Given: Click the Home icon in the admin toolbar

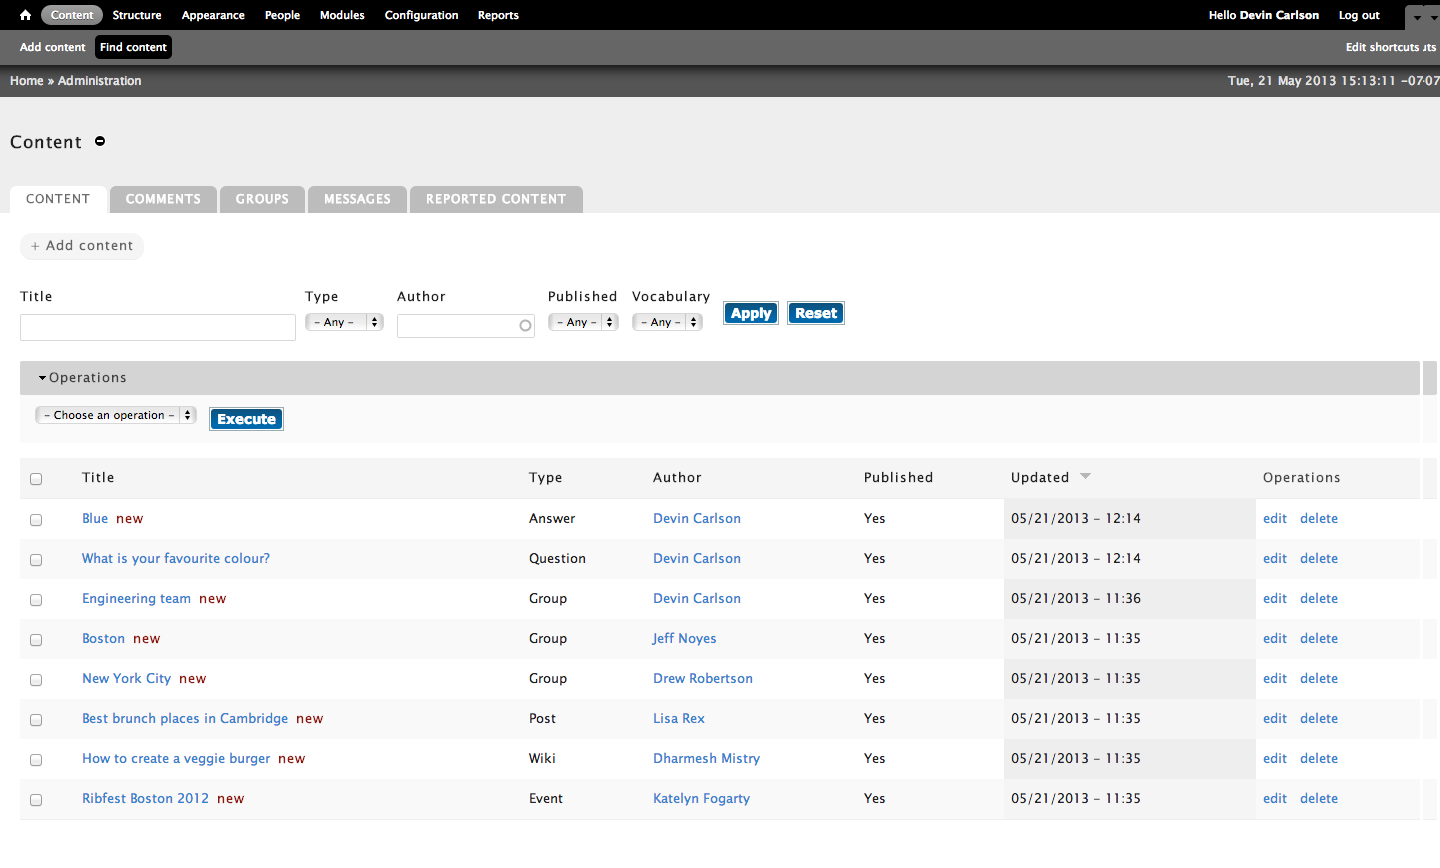Looking at the screenshot, I should 24,15.
